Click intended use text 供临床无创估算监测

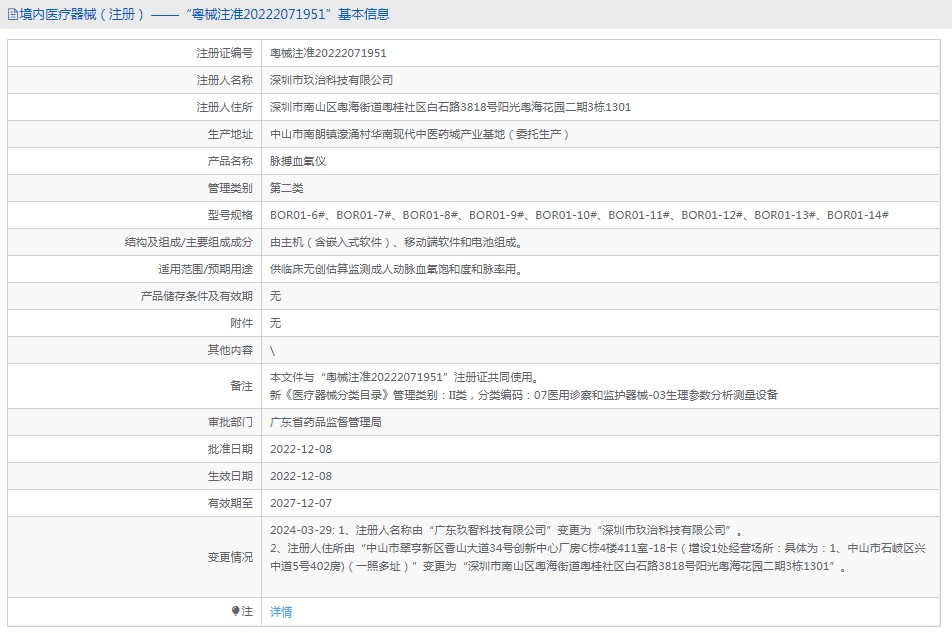pyautogui.click(x=397, y=269)
